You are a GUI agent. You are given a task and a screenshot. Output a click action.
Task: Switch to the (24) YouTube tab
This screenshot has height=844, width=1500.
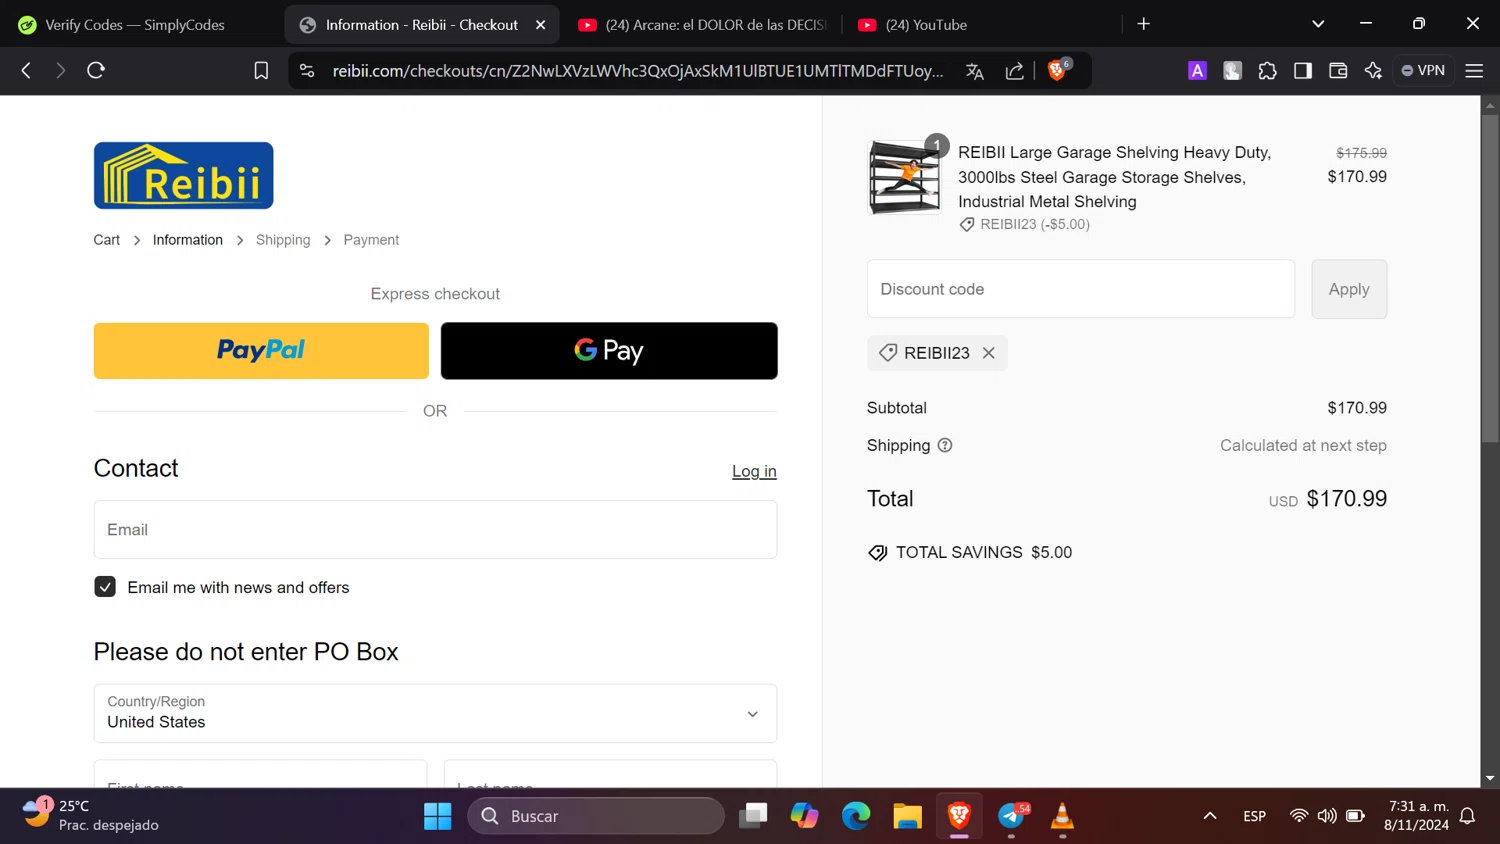coord(926,24)
